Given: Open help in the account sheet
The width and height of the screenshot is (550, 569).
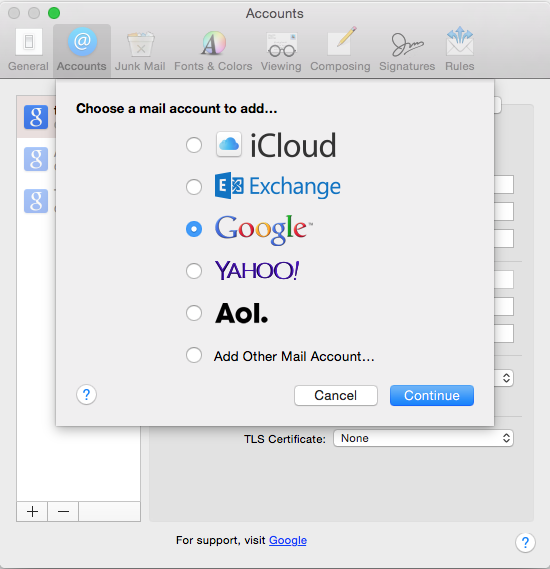Looking at the screenshot, I should pyautogui.click(x=86, y=394).
